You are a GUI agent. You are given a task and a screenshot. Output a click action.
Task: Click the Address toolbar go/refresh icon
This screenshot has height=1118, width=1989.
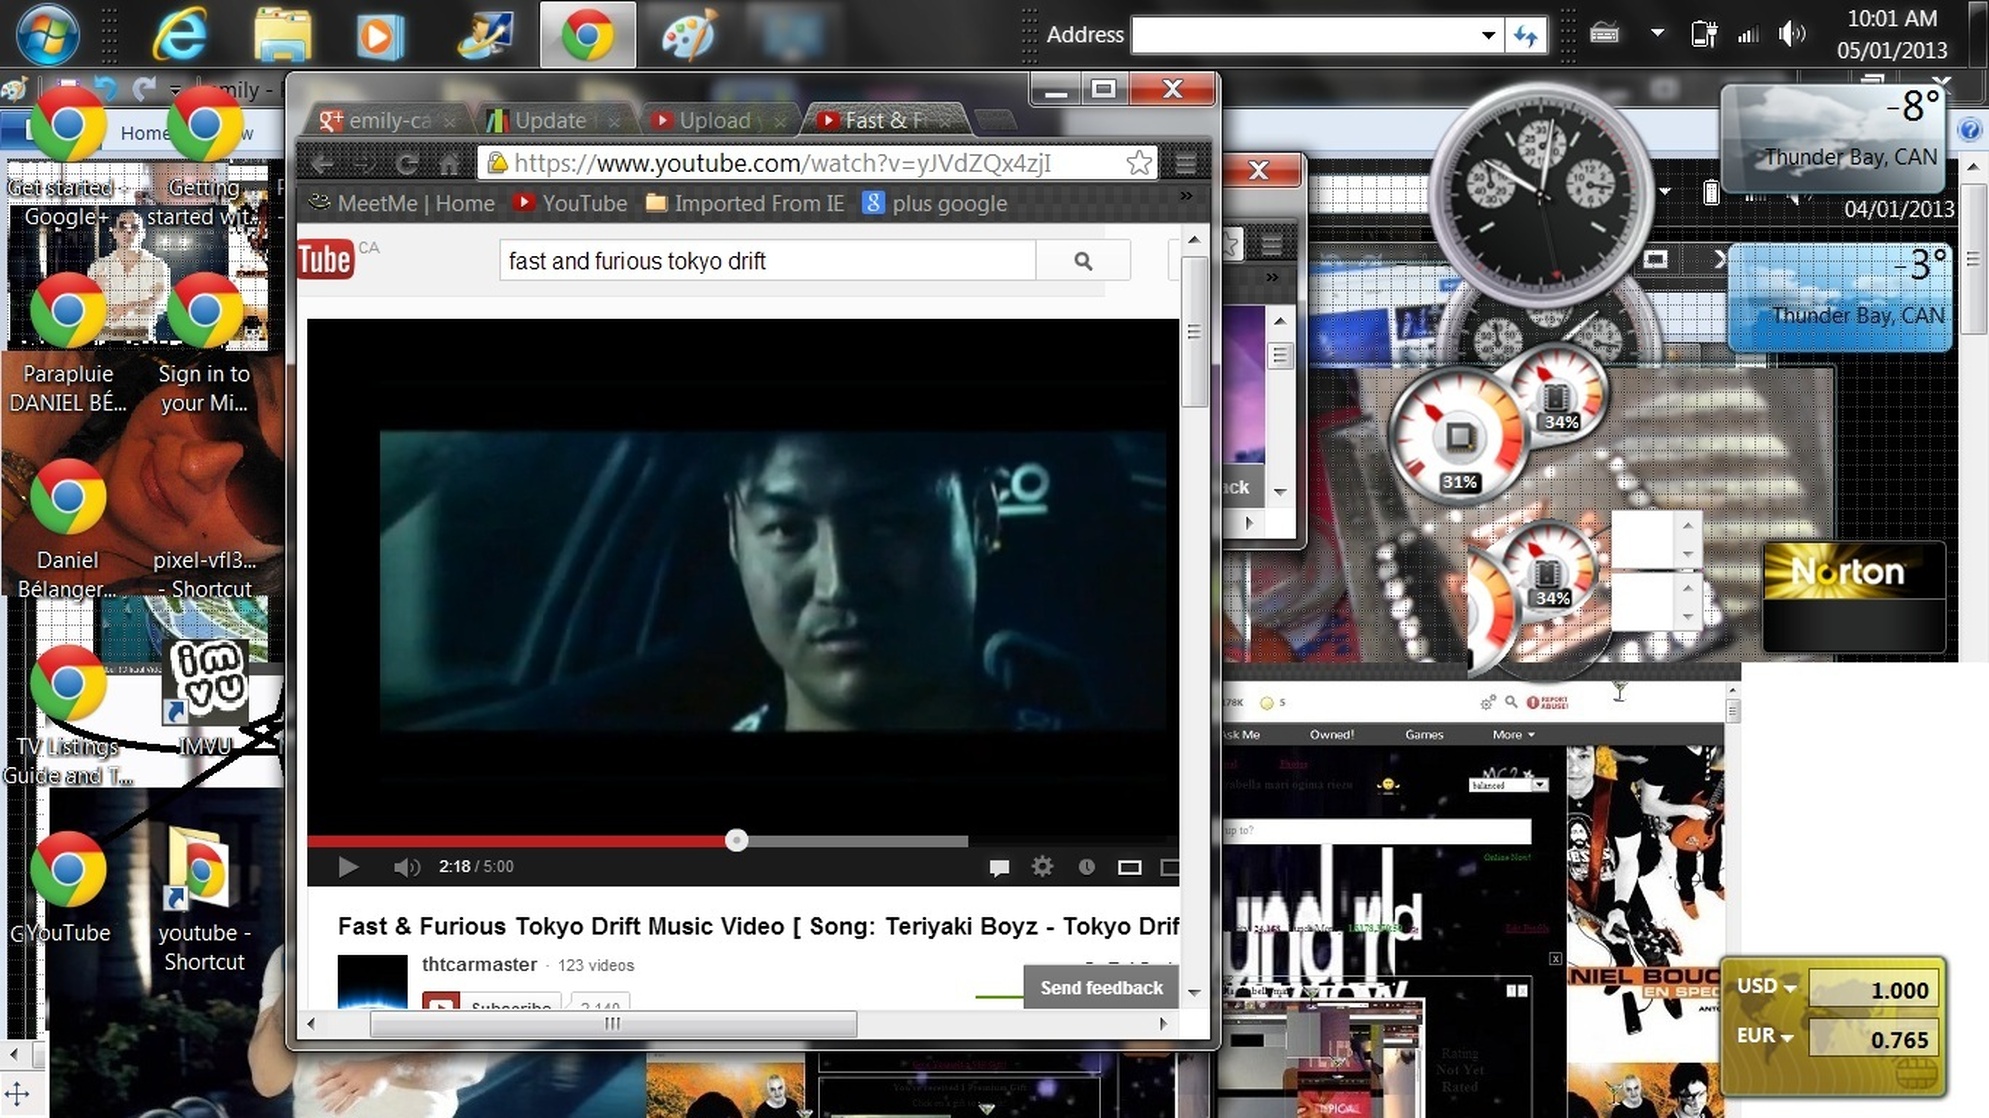point(1526,35)
